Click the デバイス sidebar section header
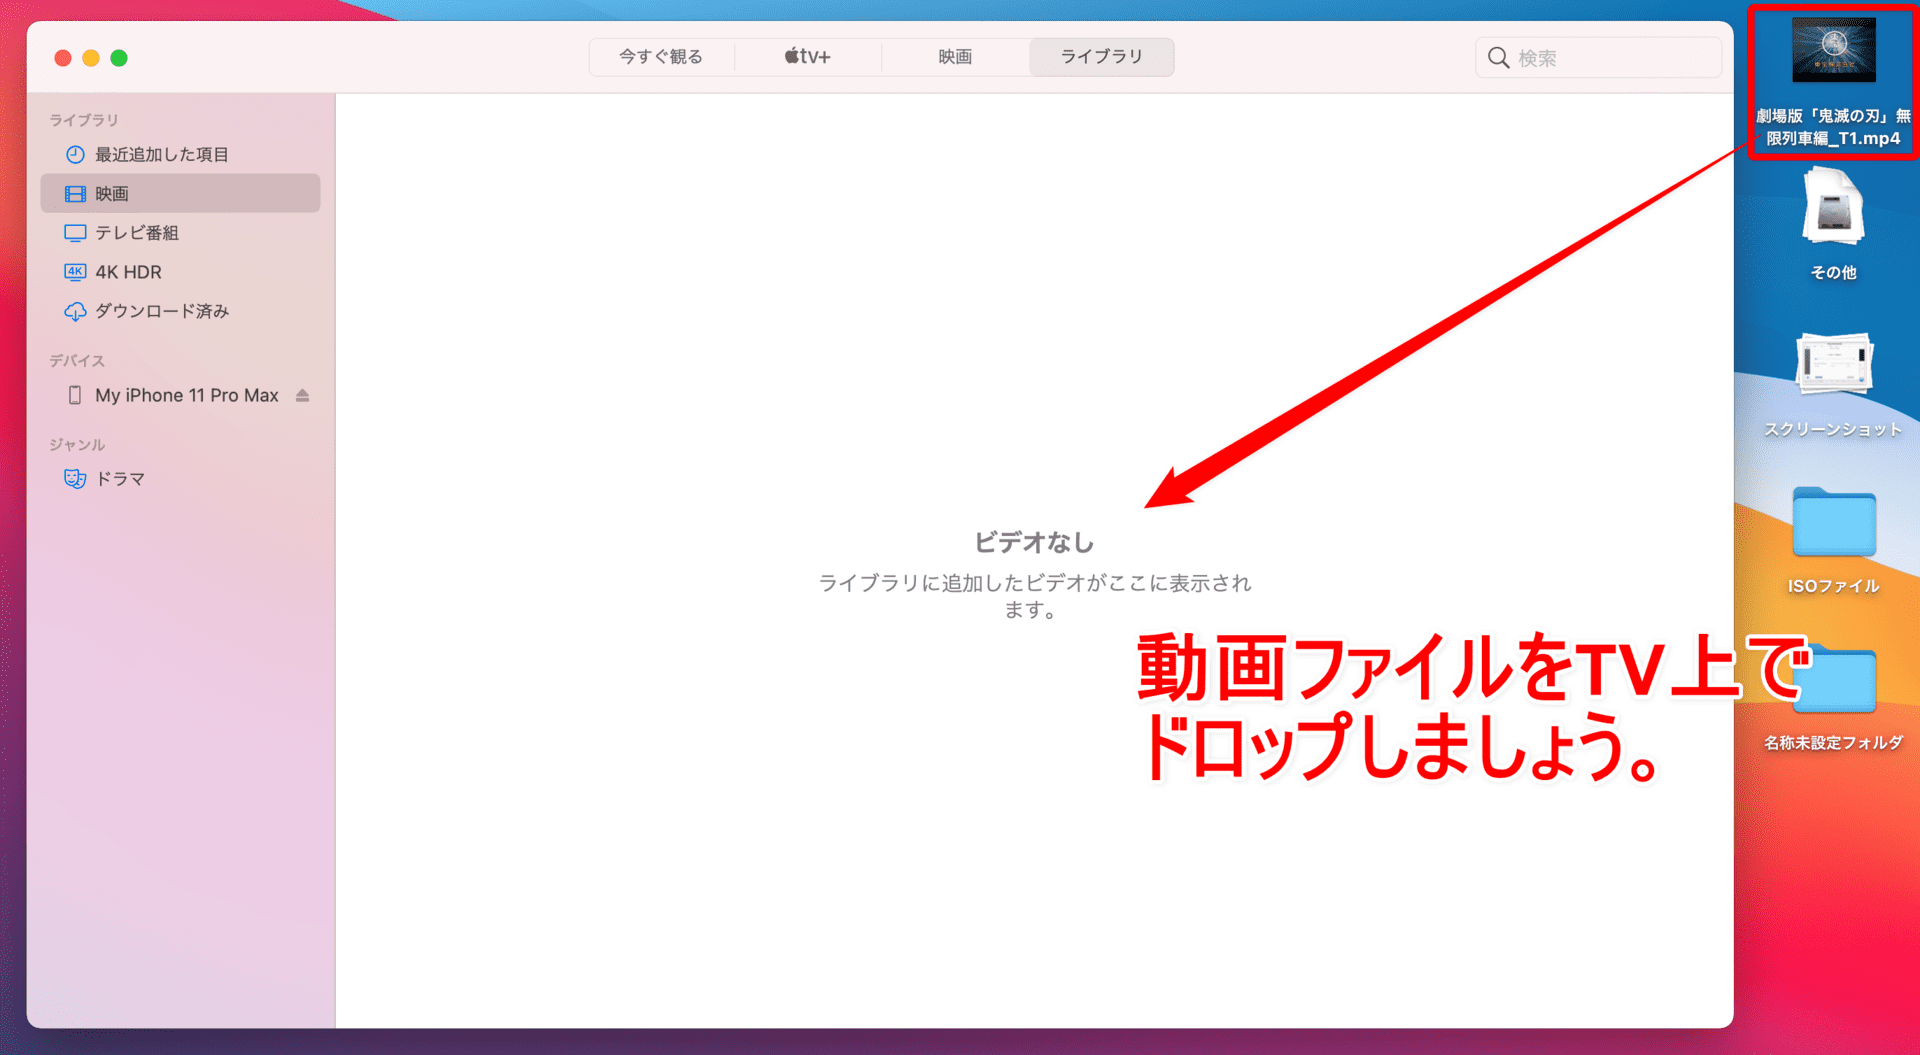 click(77, 361)
